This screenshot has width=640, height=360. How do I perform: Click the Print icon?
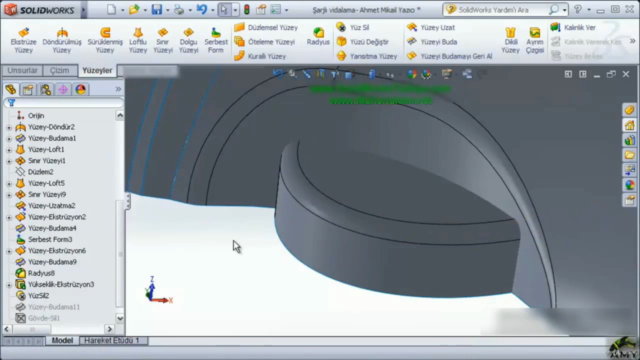(179, 9)
